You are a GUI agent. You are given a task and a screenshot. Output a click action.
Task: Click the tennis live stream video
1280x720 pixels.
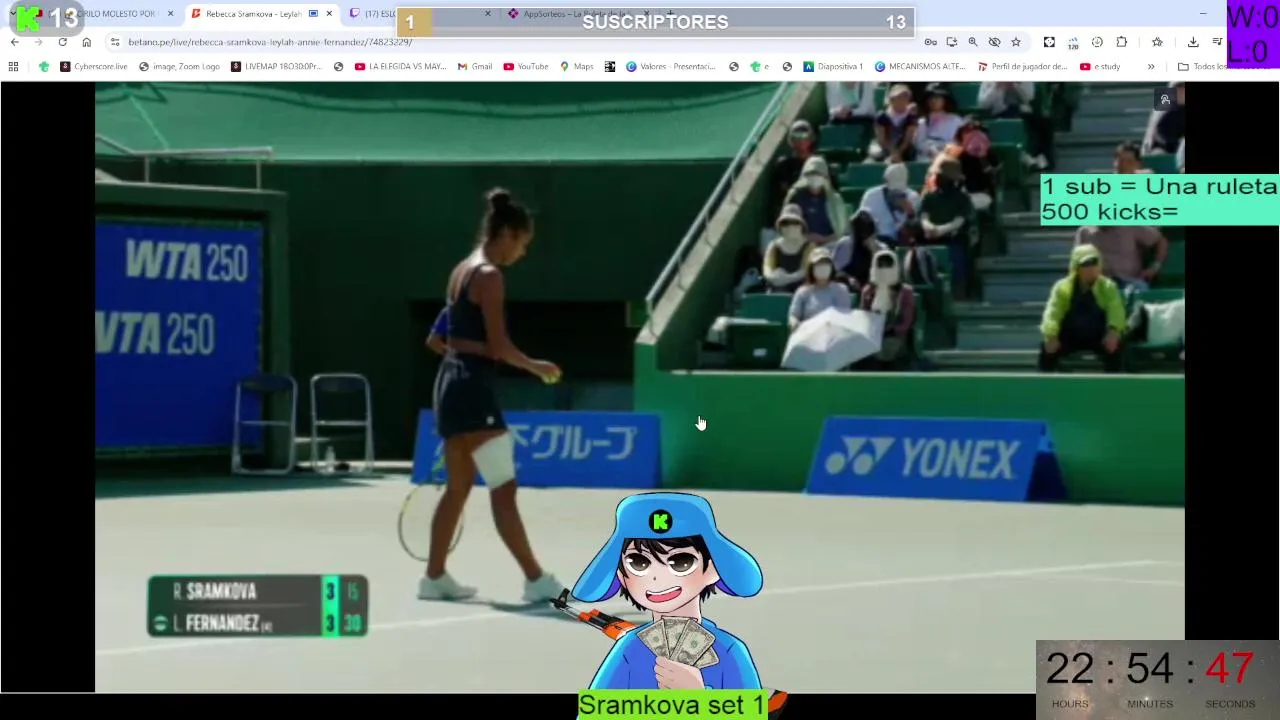(x=640, y=387)
